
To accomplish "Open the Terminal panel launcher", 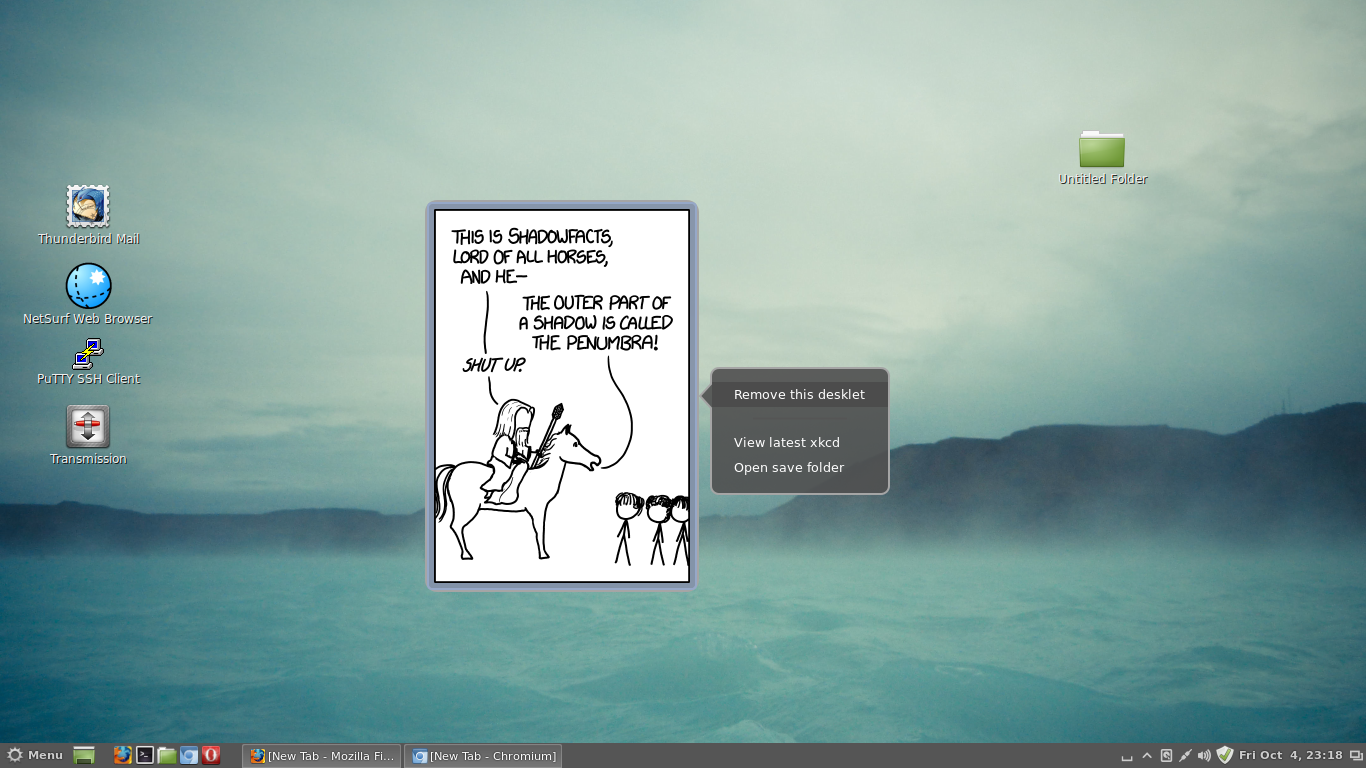I will point(145,755).
